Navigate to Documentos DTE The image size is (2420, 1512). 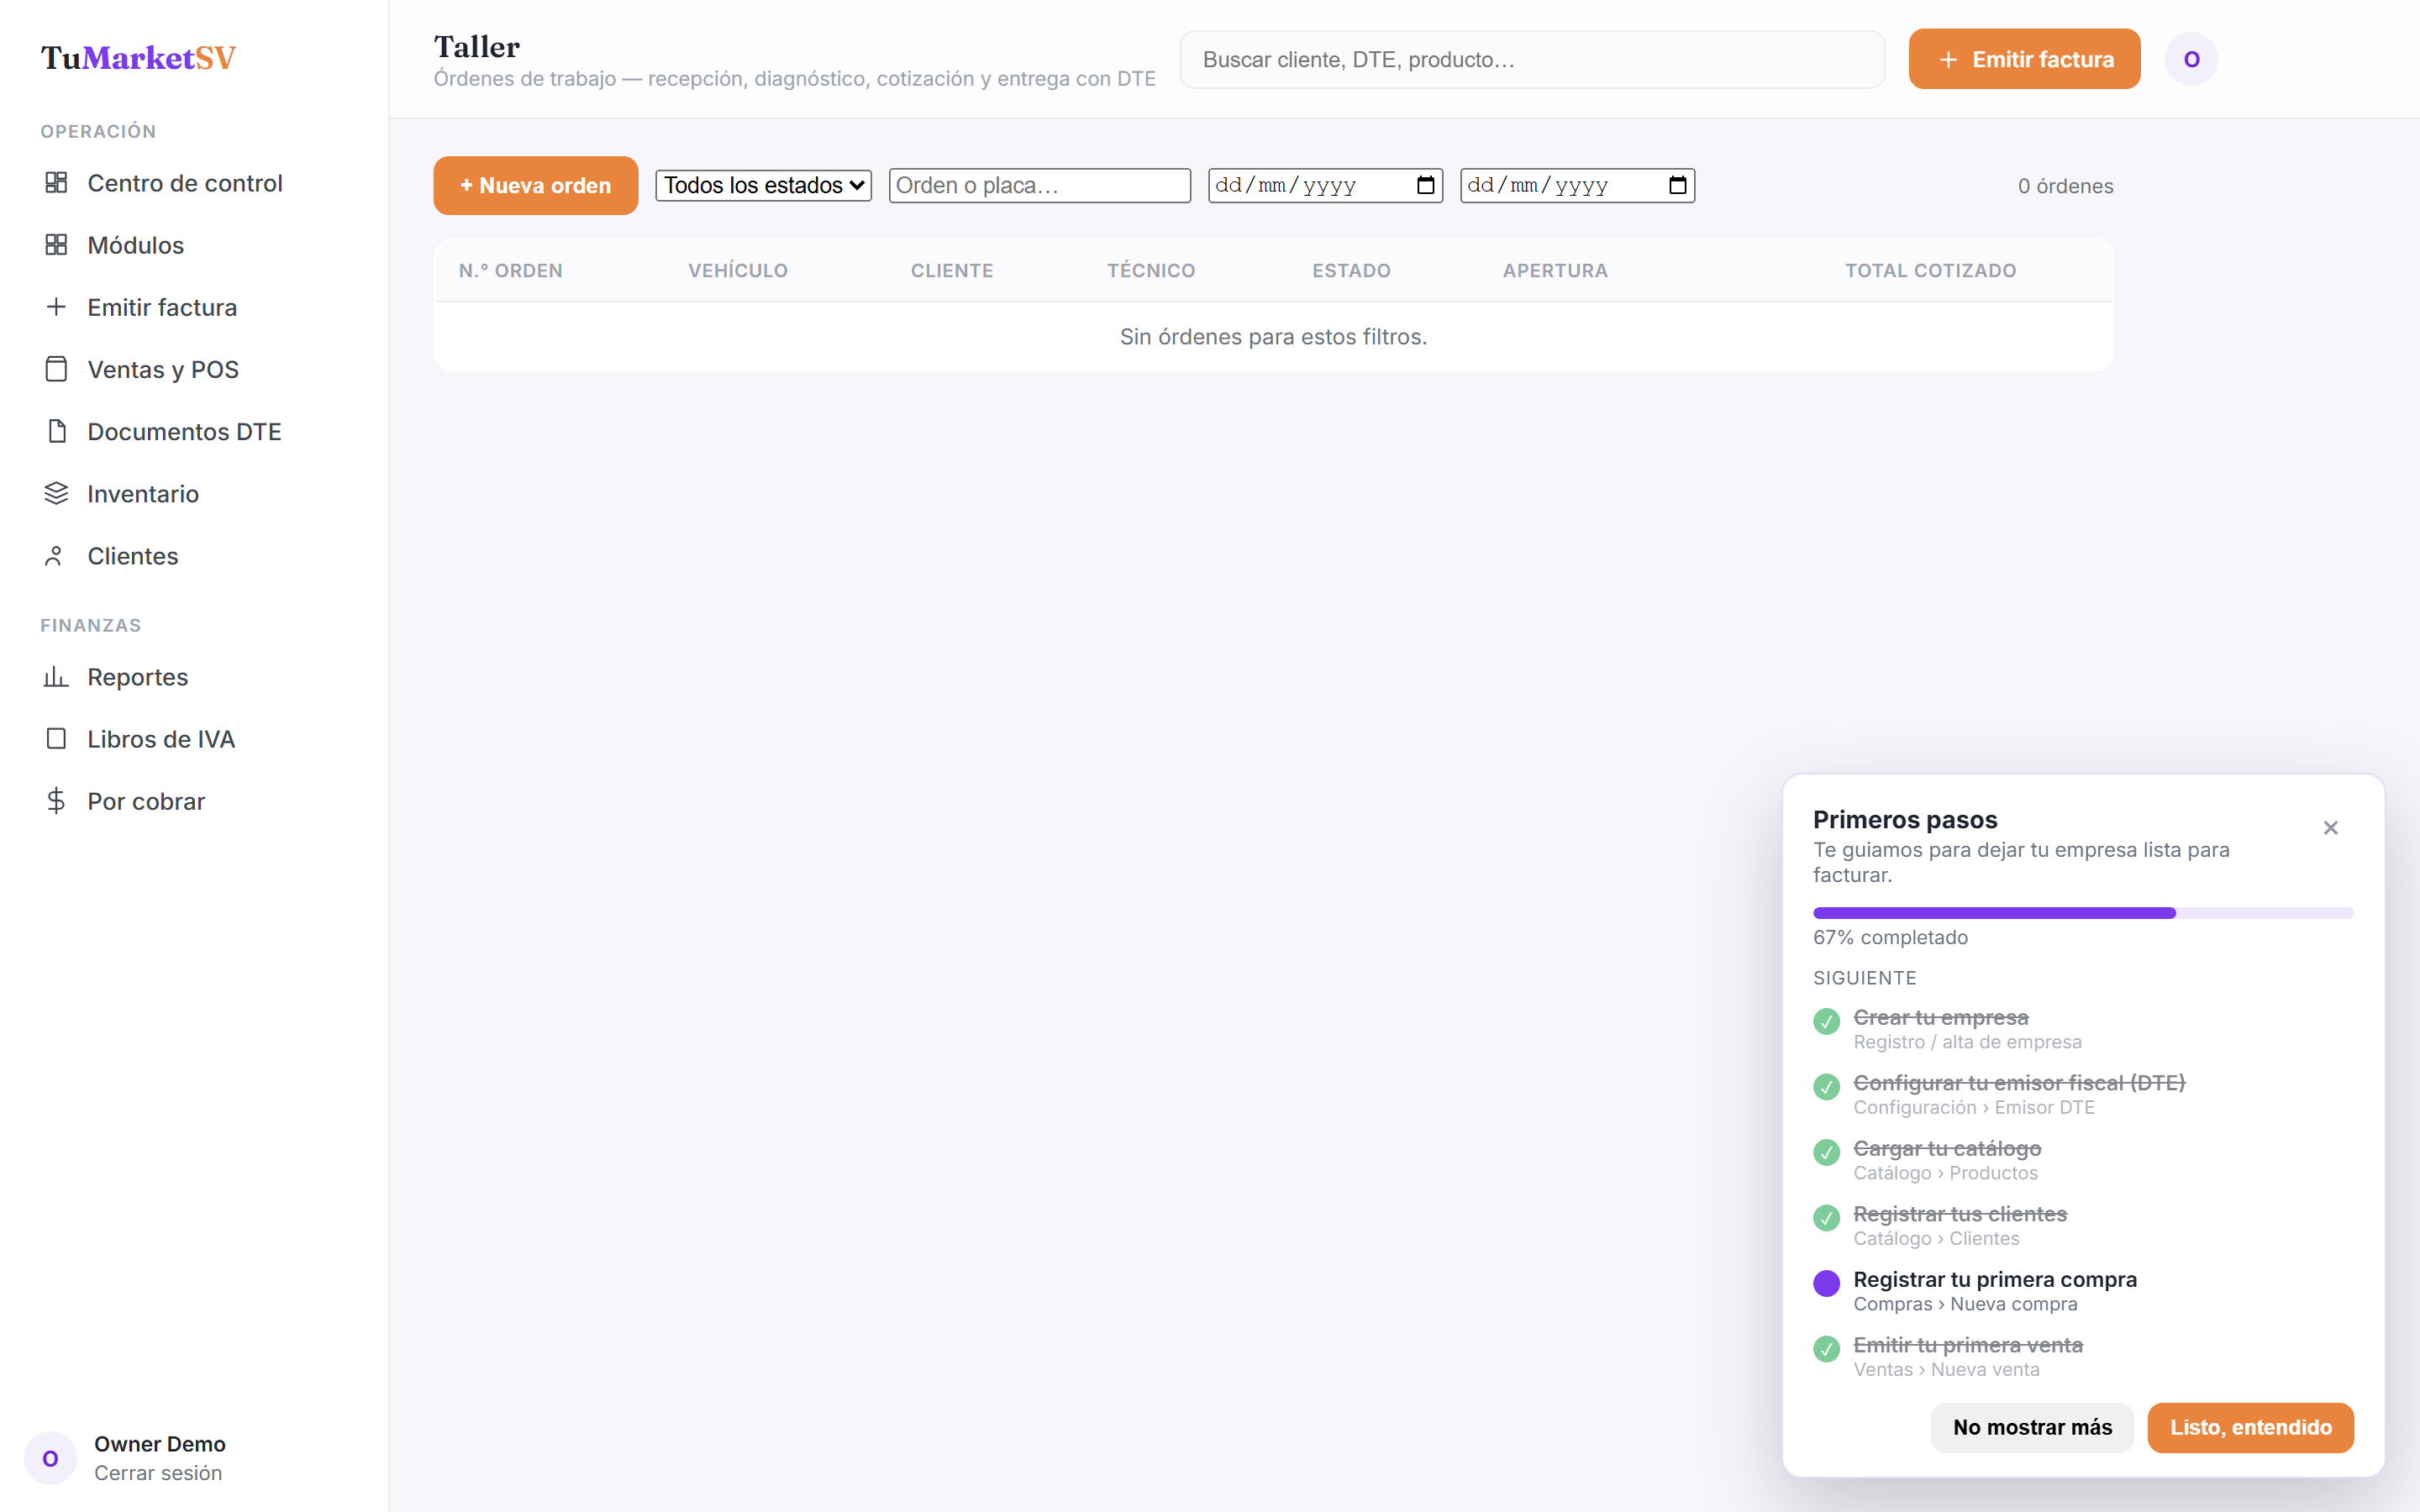coord(184,431)
